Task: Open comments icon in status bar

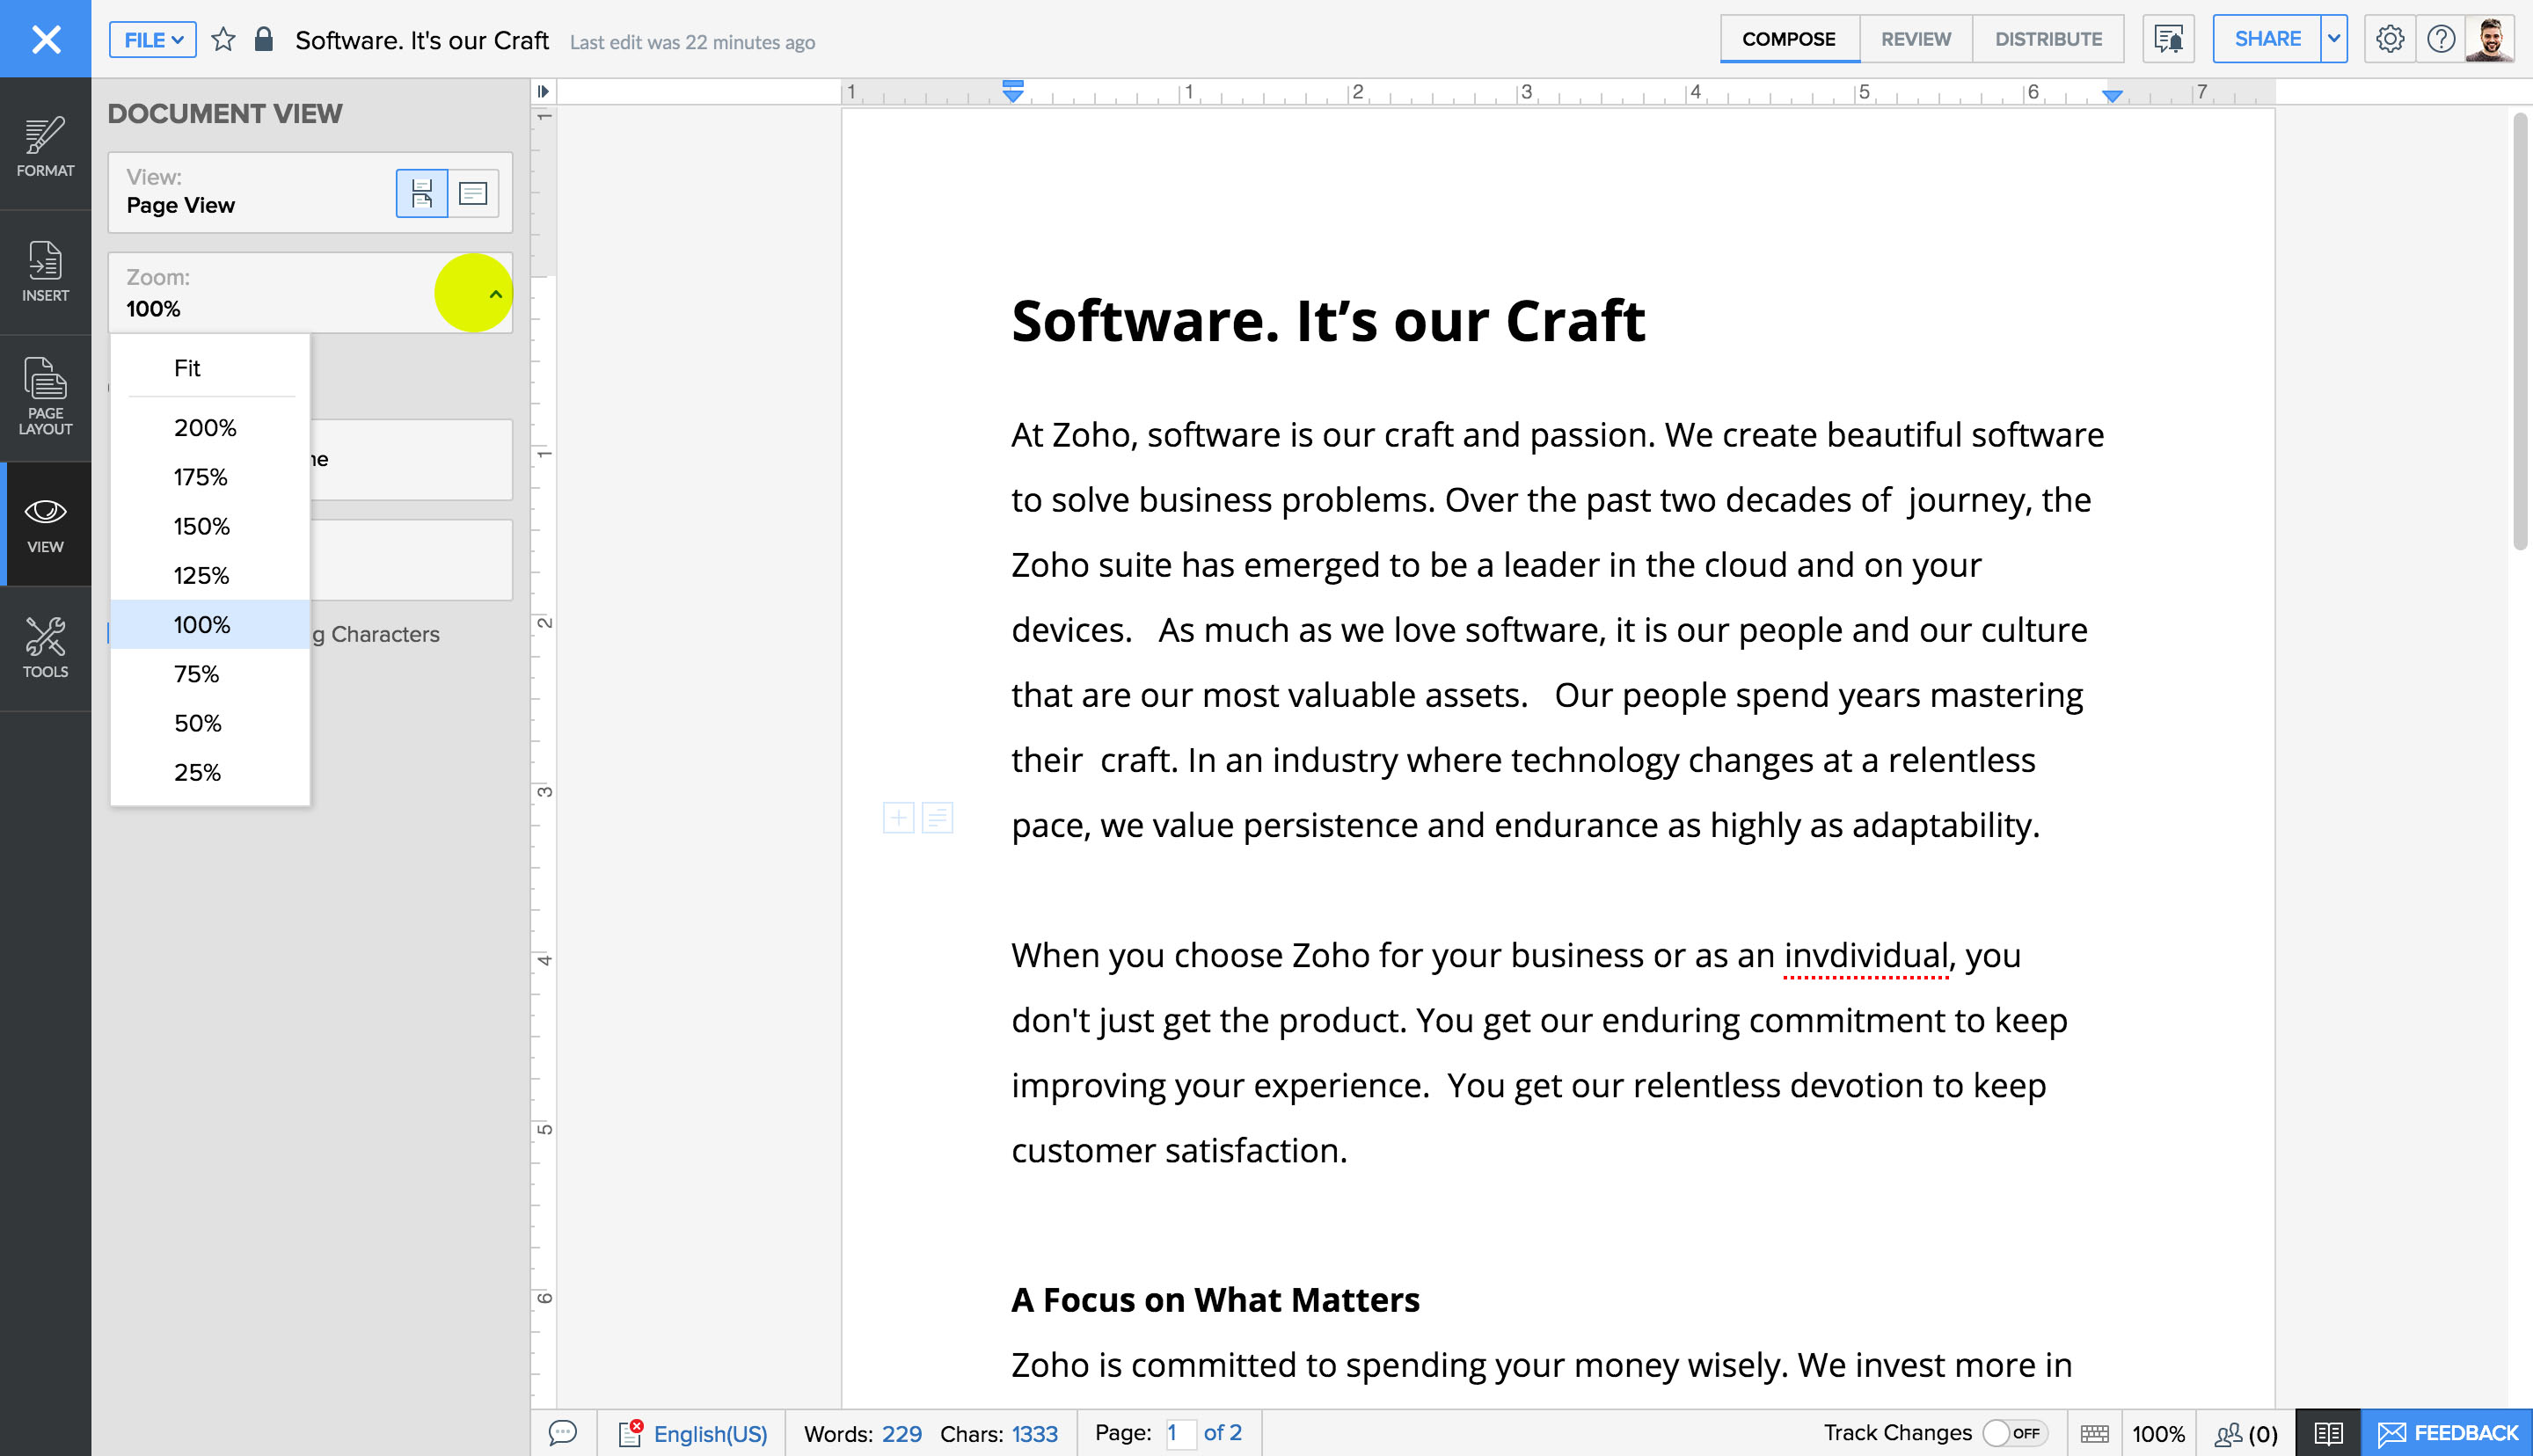Action: [563, 1433]
